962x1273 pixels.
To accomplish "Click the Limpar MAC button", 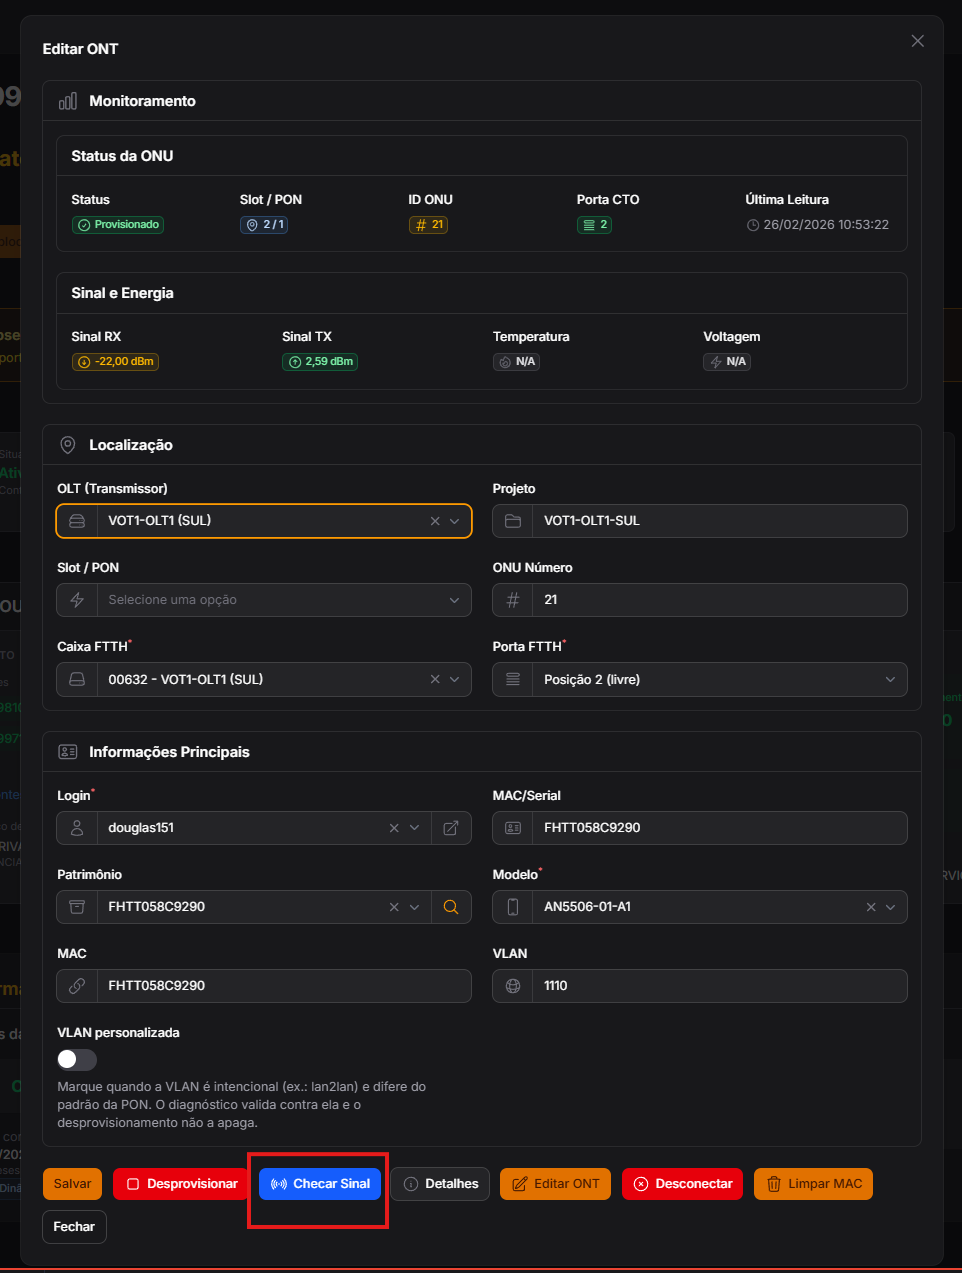I will [814, 1184].
